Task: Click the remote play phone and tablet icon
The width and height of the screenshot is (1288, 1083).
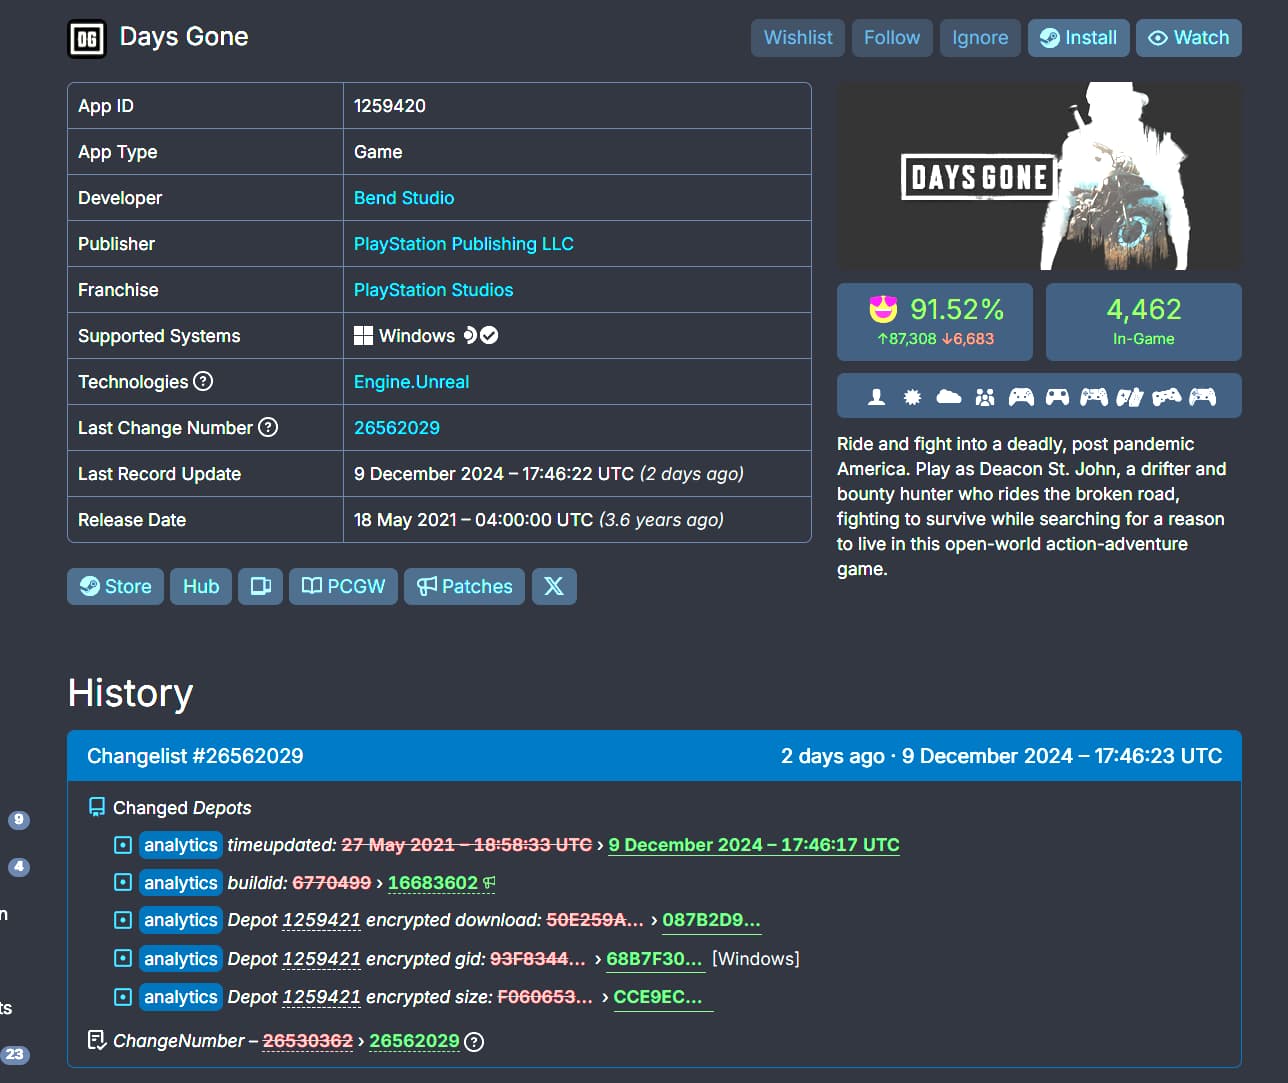Action: tap(1130, 397)
